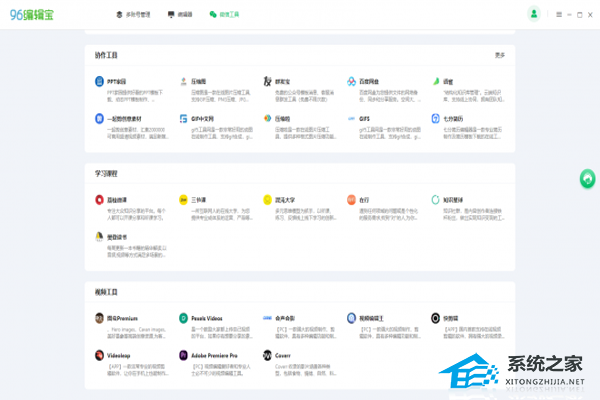The image size is (600, 400).
Task: Open the 多账号管理 tab
Action: [x=133, y=15]
